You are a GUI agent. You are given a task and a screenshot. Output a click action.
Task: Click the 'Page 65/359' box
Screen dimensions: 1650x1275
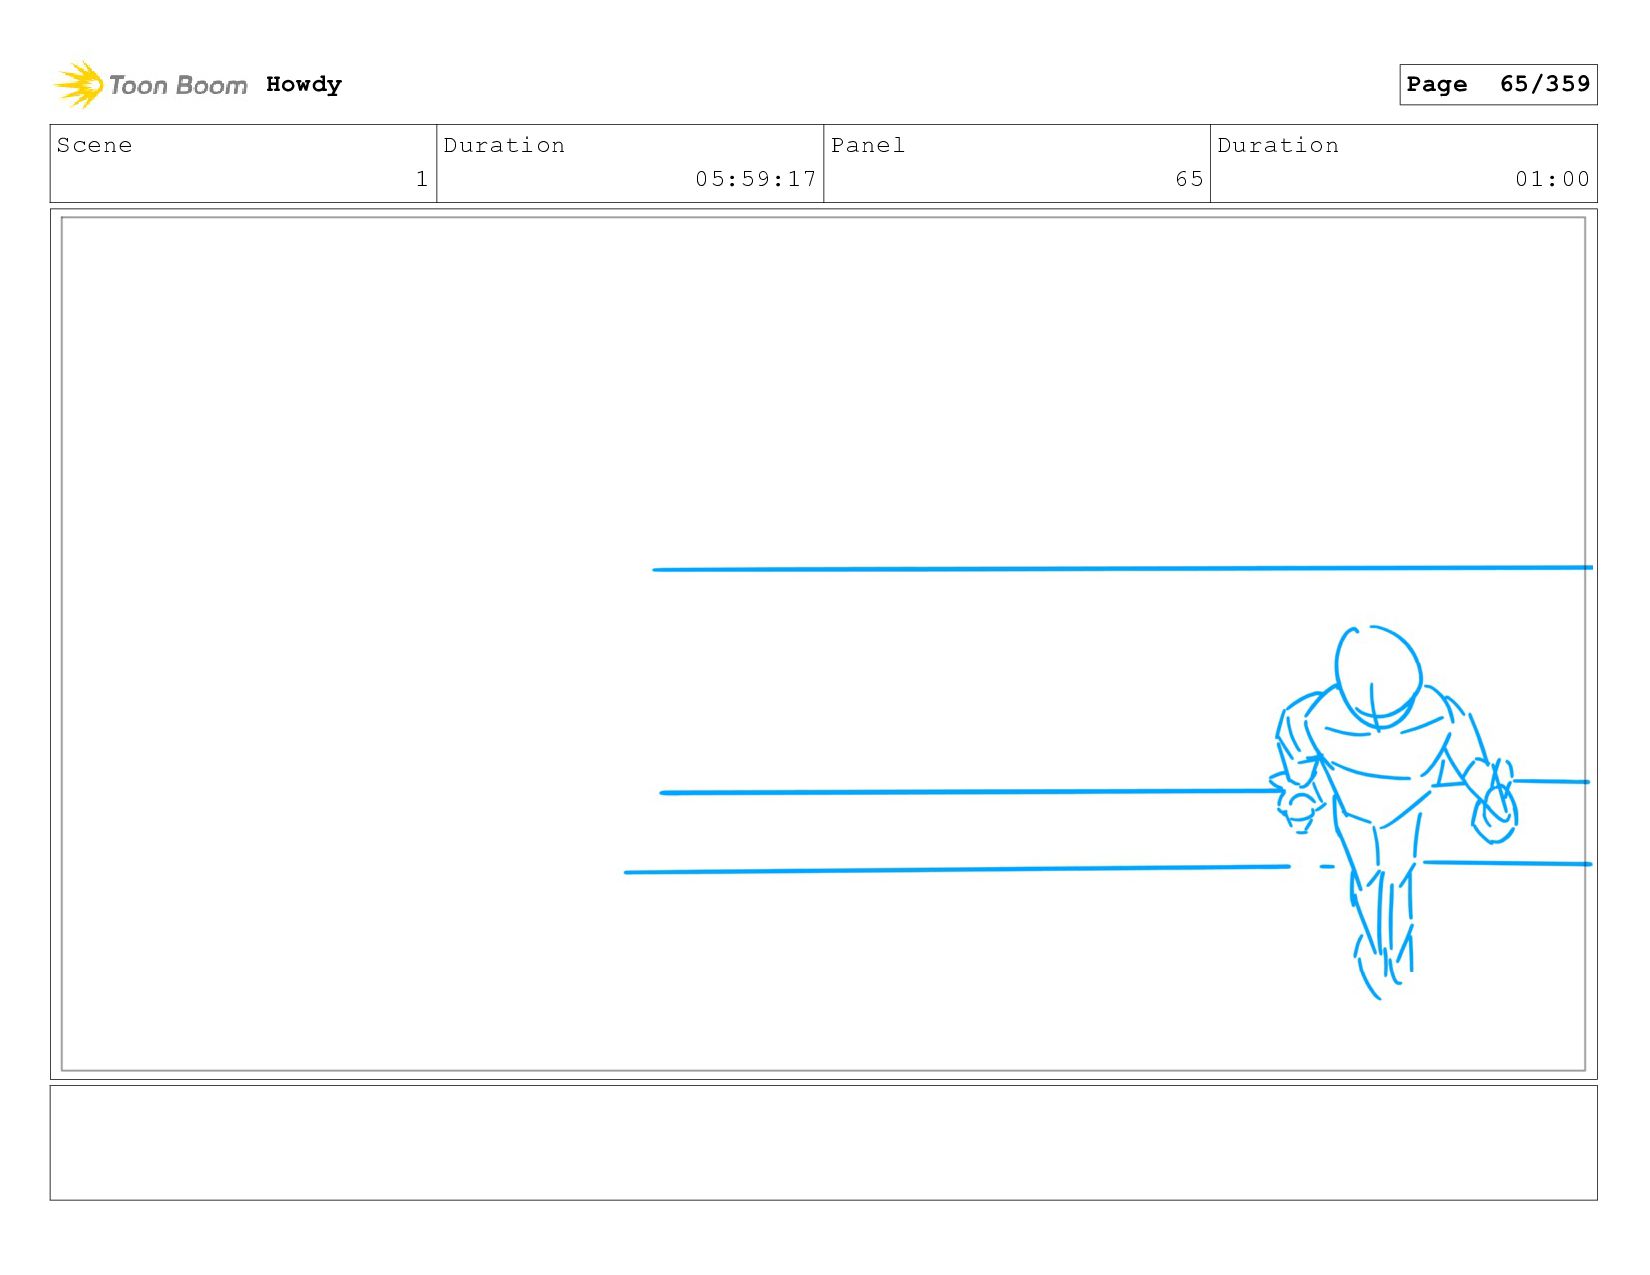tap(1498, 84)
